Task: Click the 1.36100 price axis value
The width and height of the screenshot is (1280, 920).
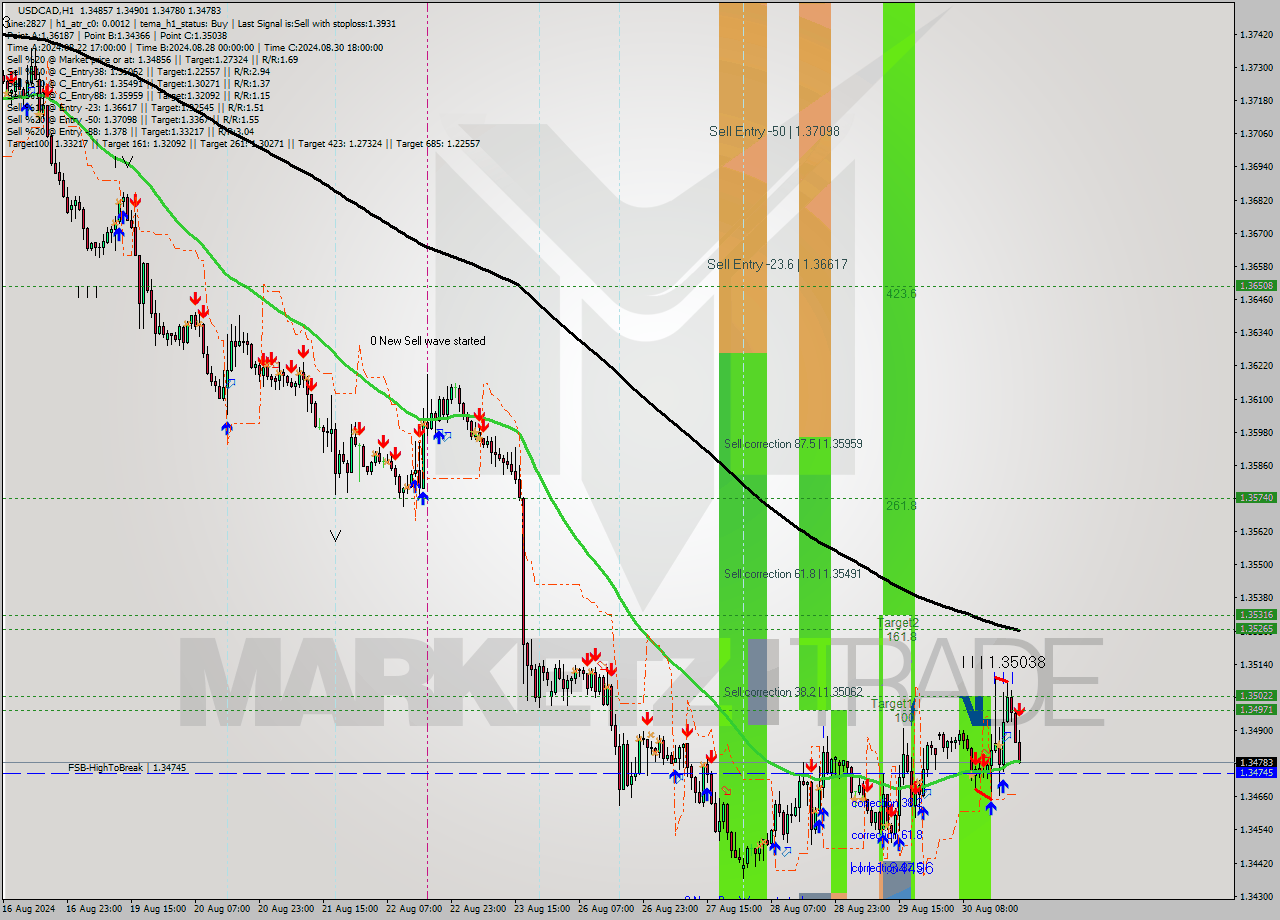Action: (x=1255, y=399)
